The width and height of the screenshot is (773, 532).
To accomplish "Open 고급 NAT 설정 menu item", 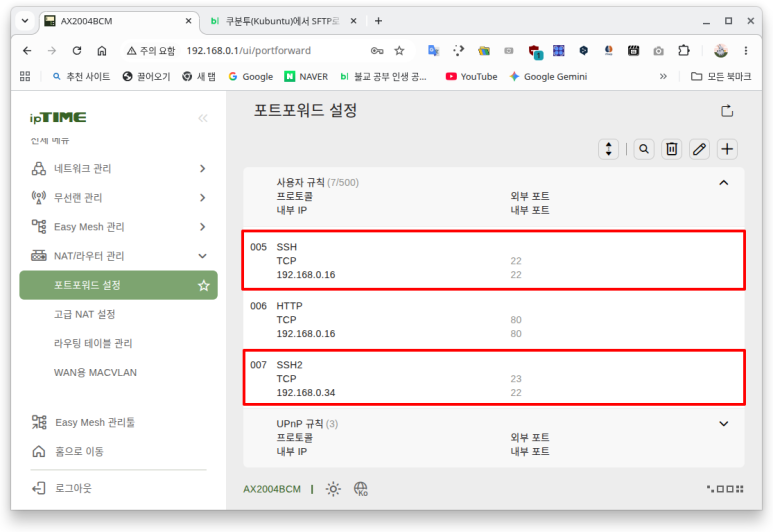I will tap(84, 314).
